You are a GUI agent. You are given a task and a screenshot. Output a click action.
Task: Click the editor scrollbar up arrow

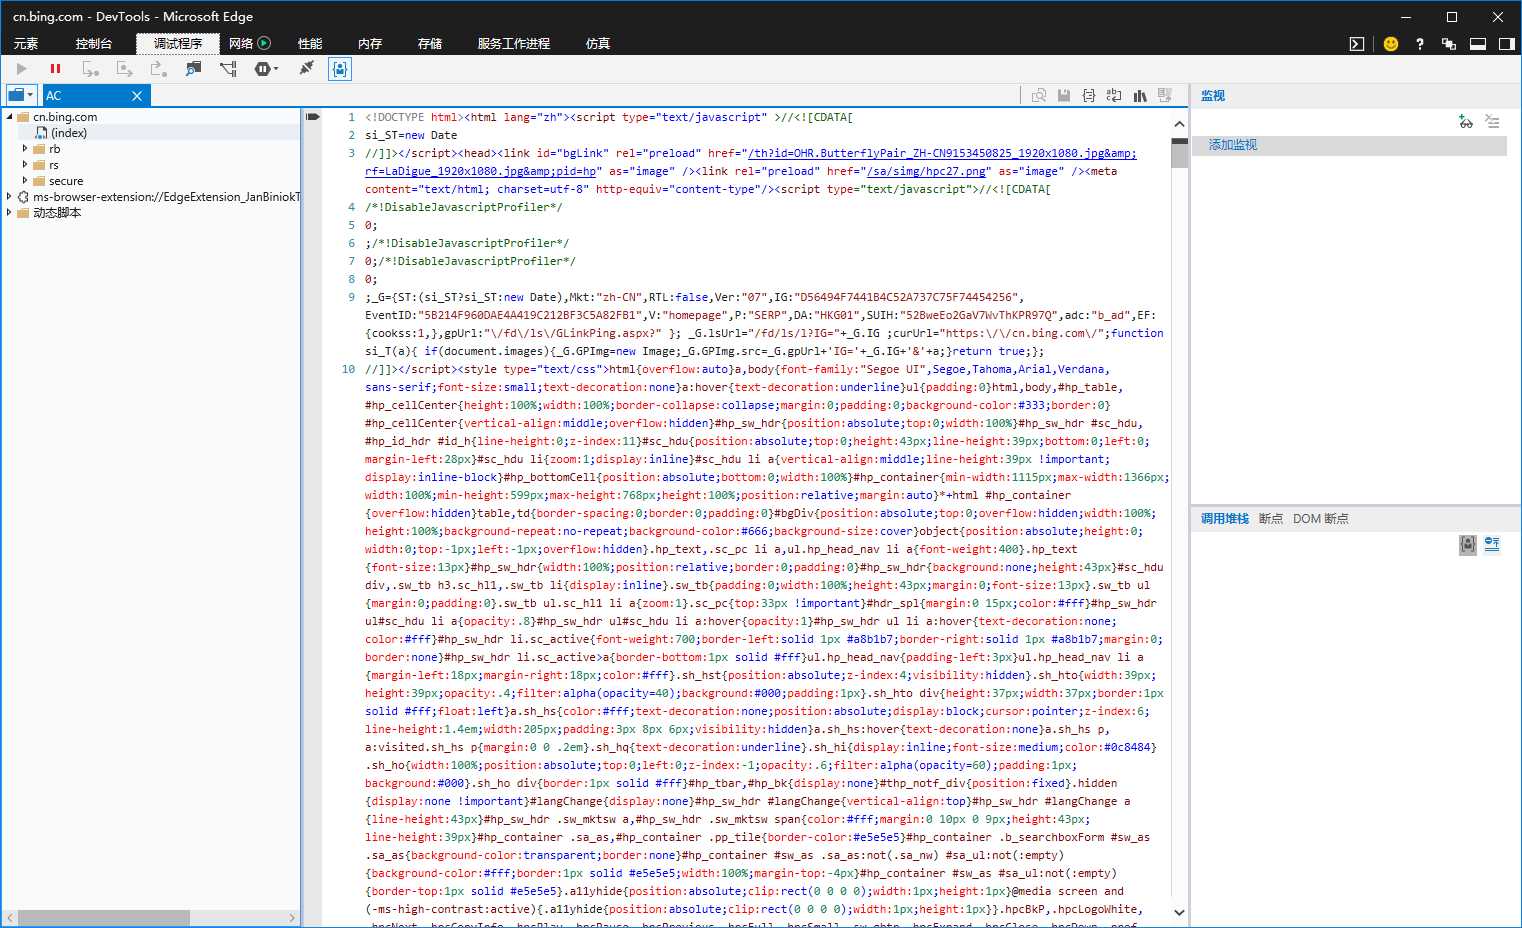(x=1179, y=124)
